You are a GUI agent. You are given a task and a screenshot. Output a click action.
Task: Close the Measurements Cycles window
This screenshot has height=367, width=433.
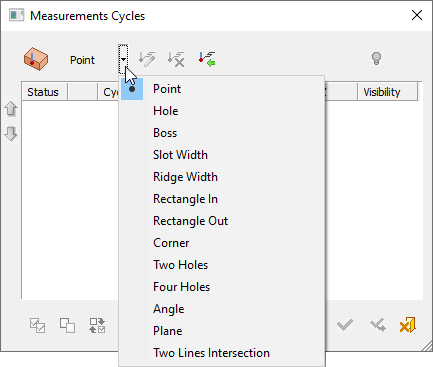(x=417, y=15)
